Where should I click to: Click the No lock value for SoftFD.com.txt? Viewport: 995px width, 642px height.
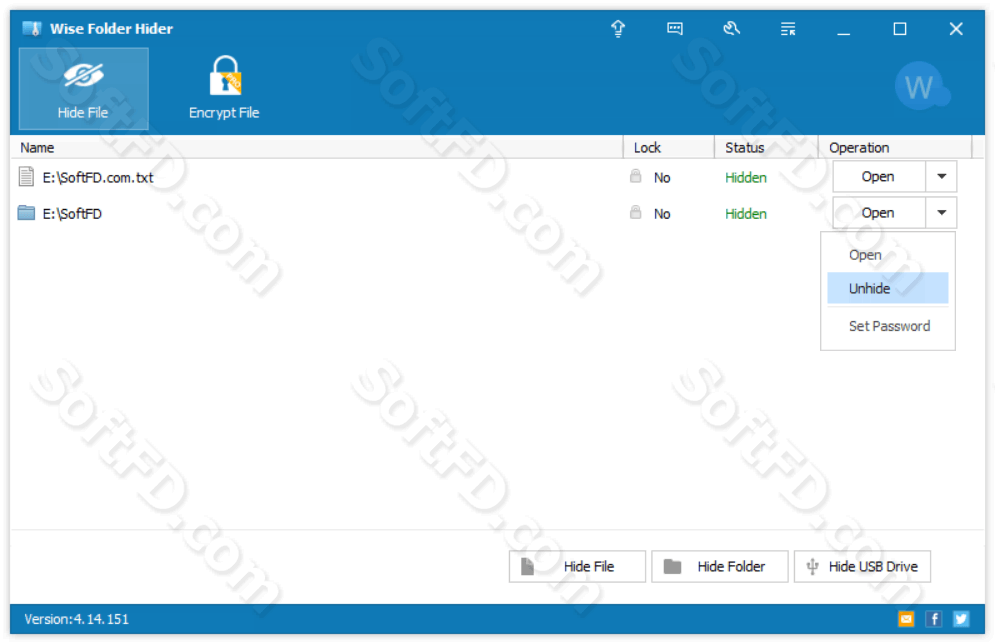pyautogui.click(x=662, y=178)
